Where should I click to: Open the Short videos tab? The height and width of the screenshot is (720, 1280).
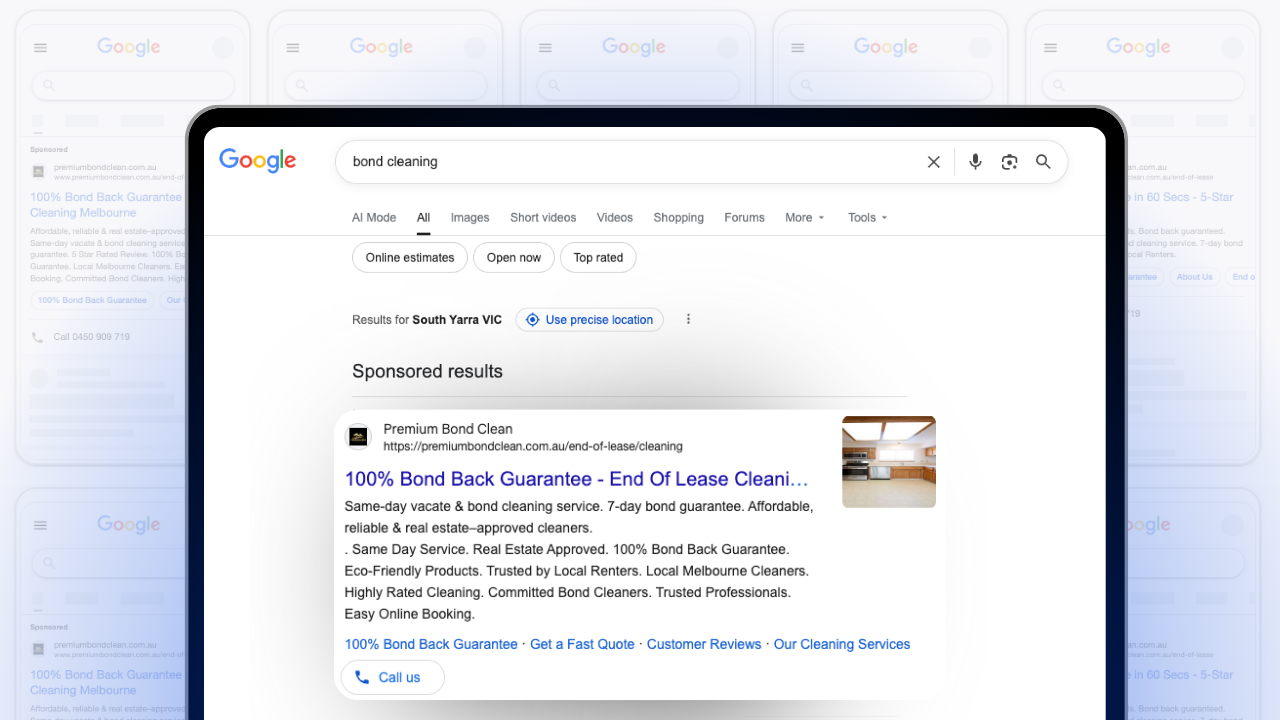click(x=543, y=217)
